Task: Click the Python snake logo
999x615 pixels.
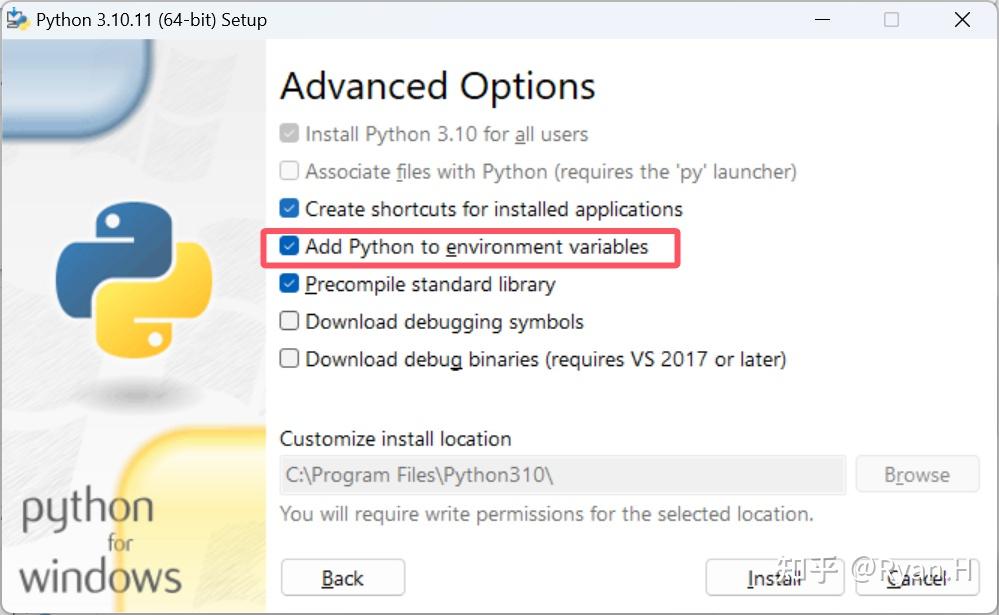Action: point(134,279)
